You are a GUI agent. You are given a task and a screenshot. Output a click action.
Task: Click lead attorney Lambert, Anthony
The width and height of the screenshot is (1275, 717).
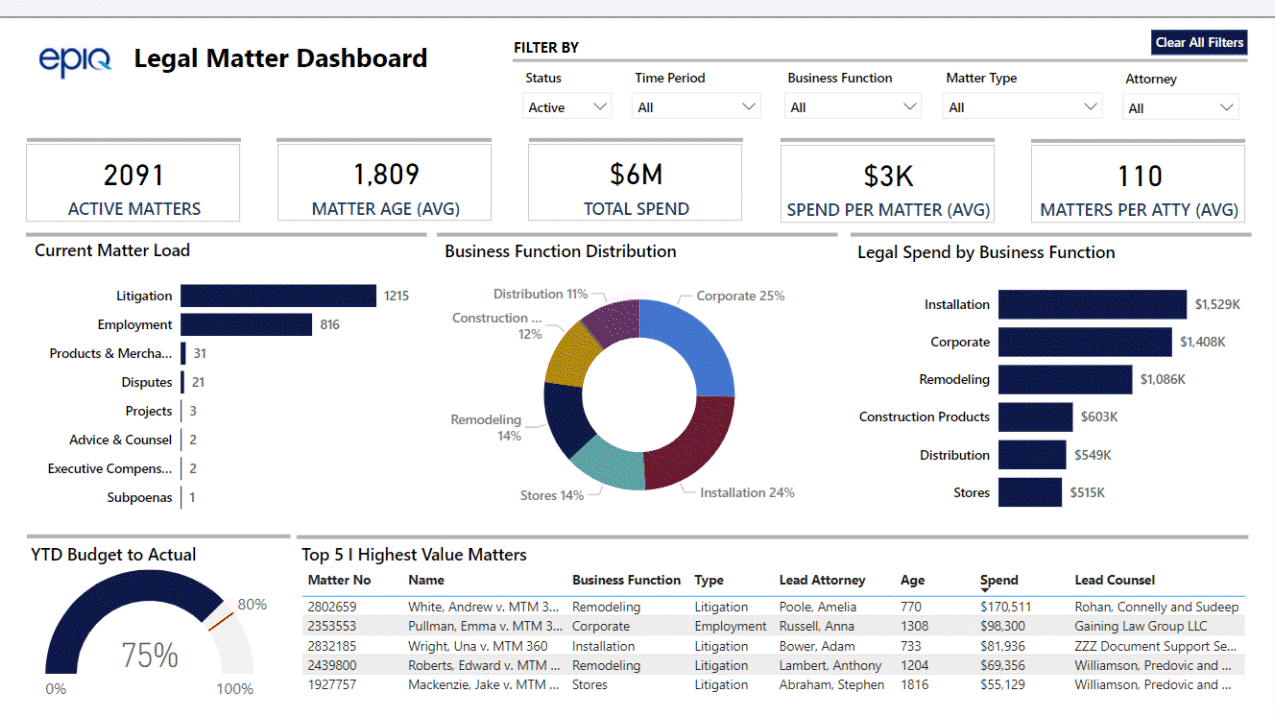830,665
